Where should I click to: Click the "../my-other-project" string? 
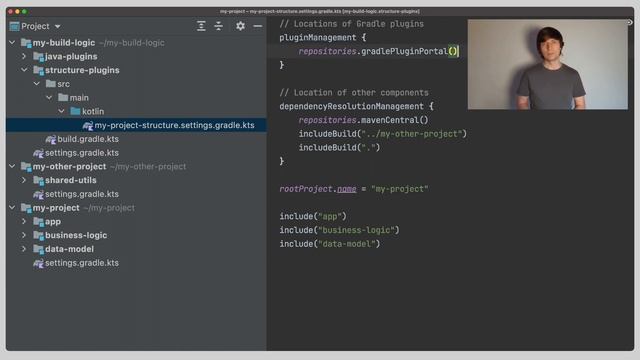(x=411, y=134)
